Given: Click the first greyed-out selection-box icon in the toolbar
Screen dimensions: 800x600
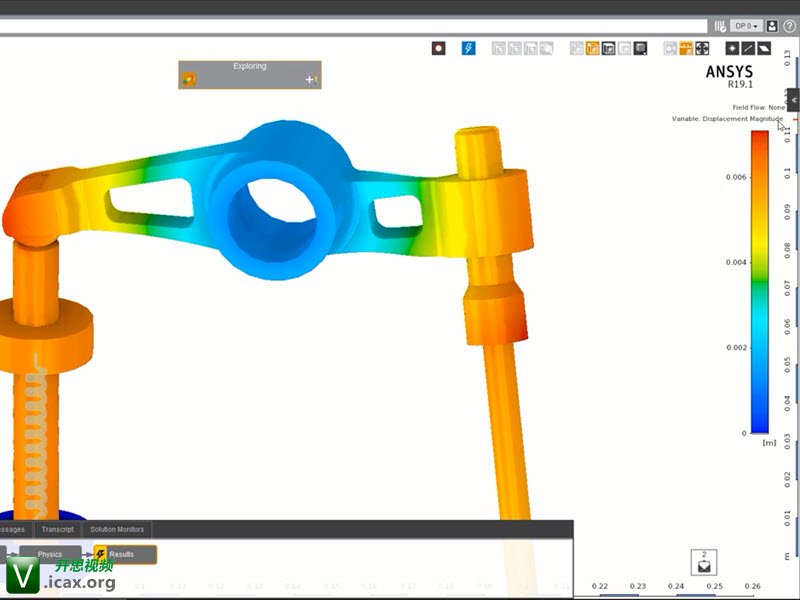Looking at the screenshot, I should [498, 48].
